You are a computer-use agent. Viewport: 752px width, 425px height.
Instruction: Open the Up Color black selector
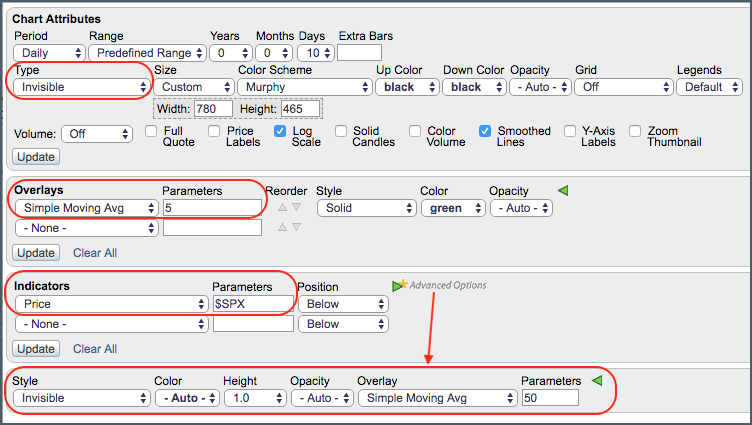(407, 87)
